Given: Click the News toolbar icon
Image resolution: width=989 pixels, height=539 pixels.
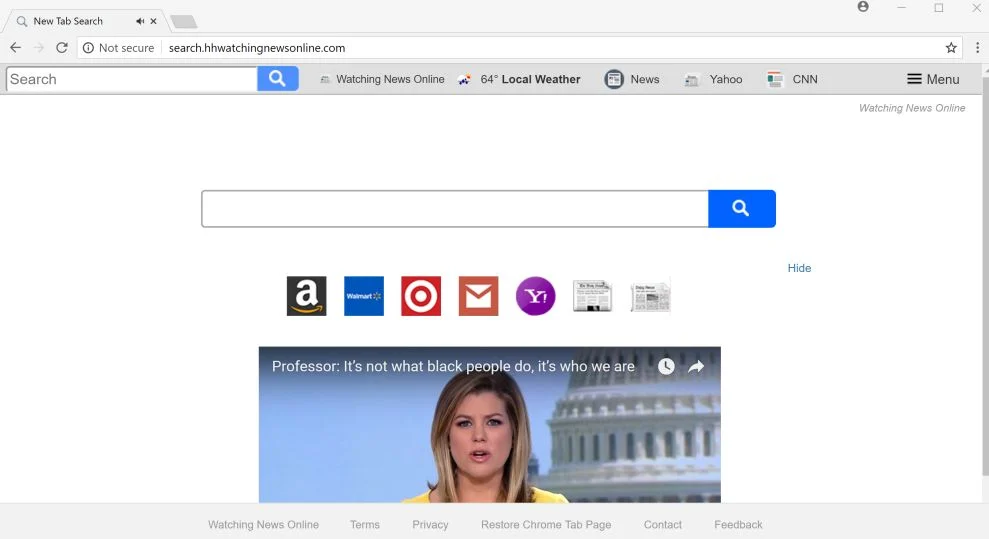Looking at the screenshot, I should (614, 79).
